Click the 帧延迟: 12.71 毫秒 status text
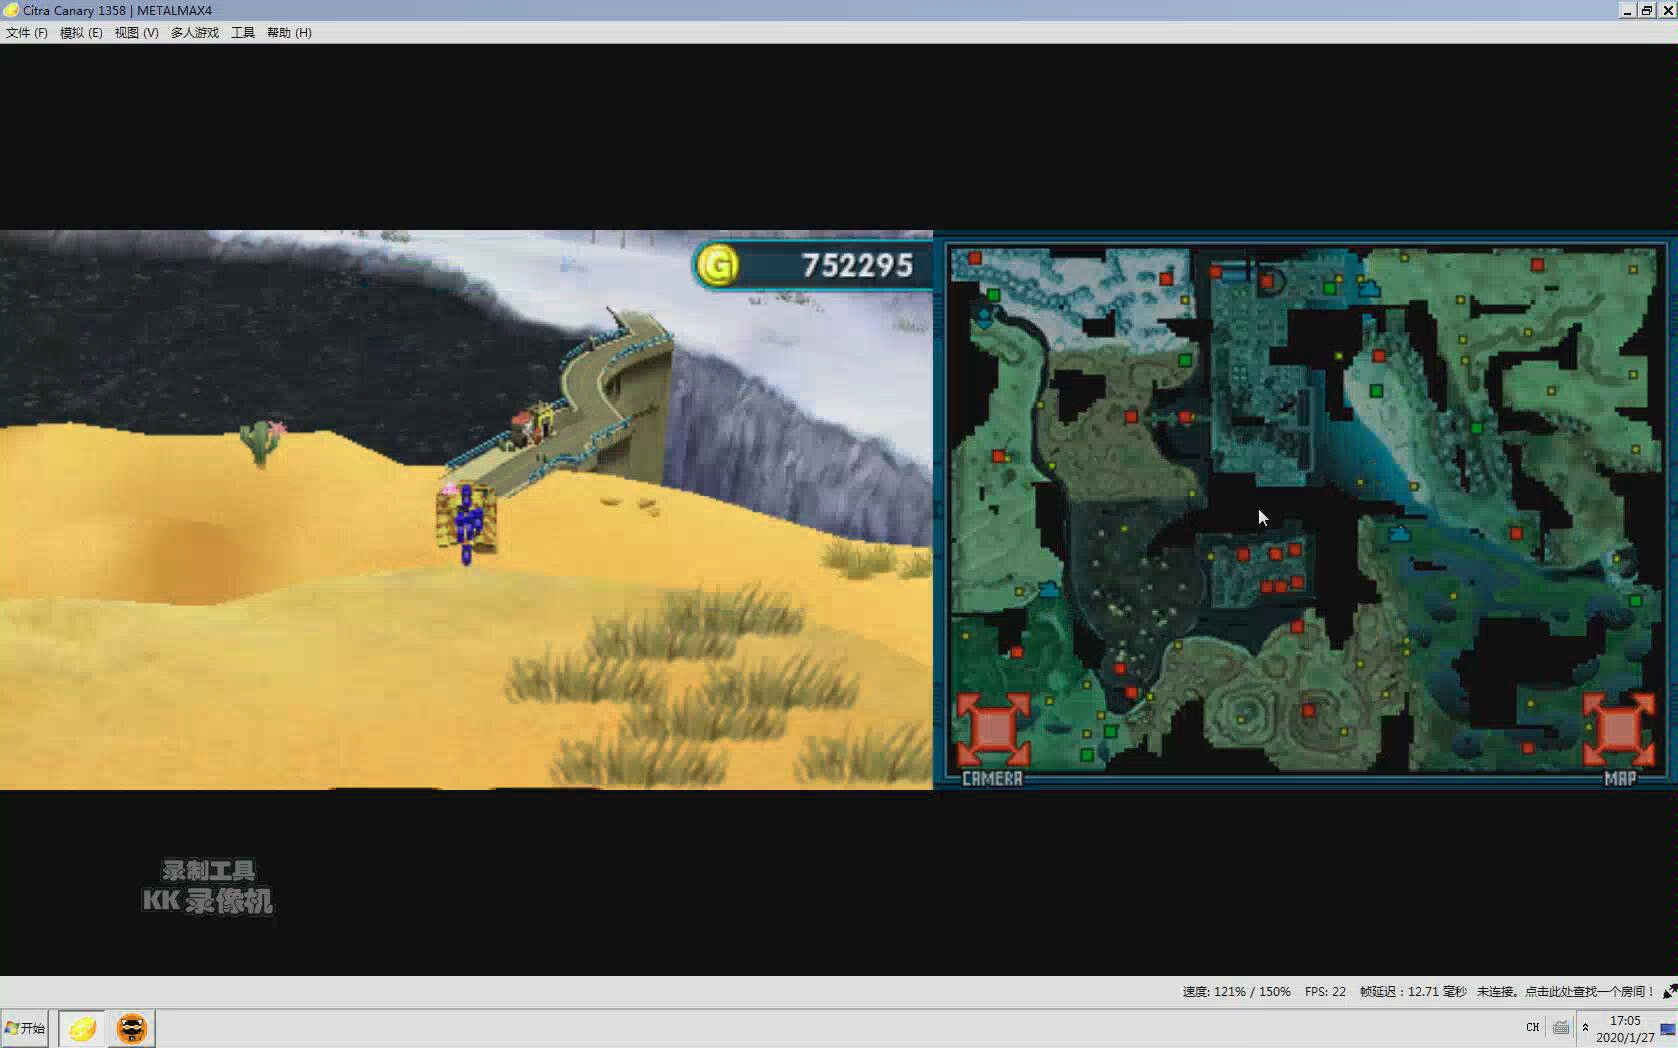This screenshot has width=1678, height=1048. [1413, 992]
